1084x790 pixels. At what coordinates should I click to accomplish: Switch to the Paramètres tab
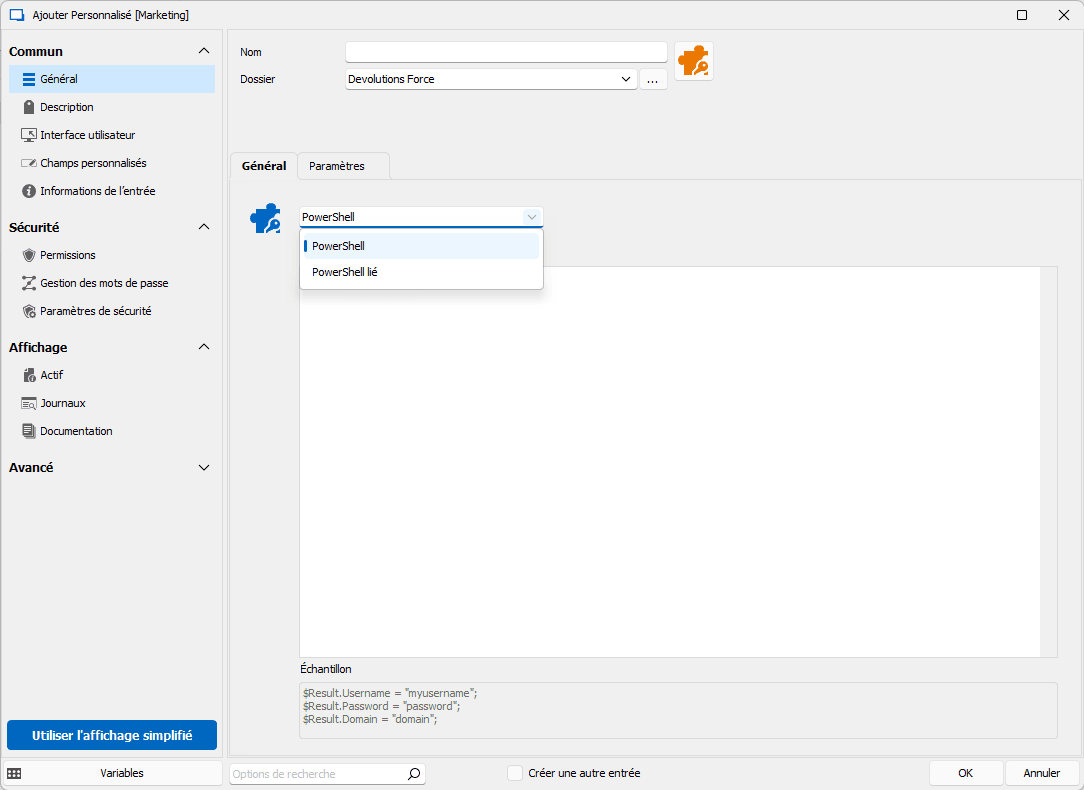[336, 166]
